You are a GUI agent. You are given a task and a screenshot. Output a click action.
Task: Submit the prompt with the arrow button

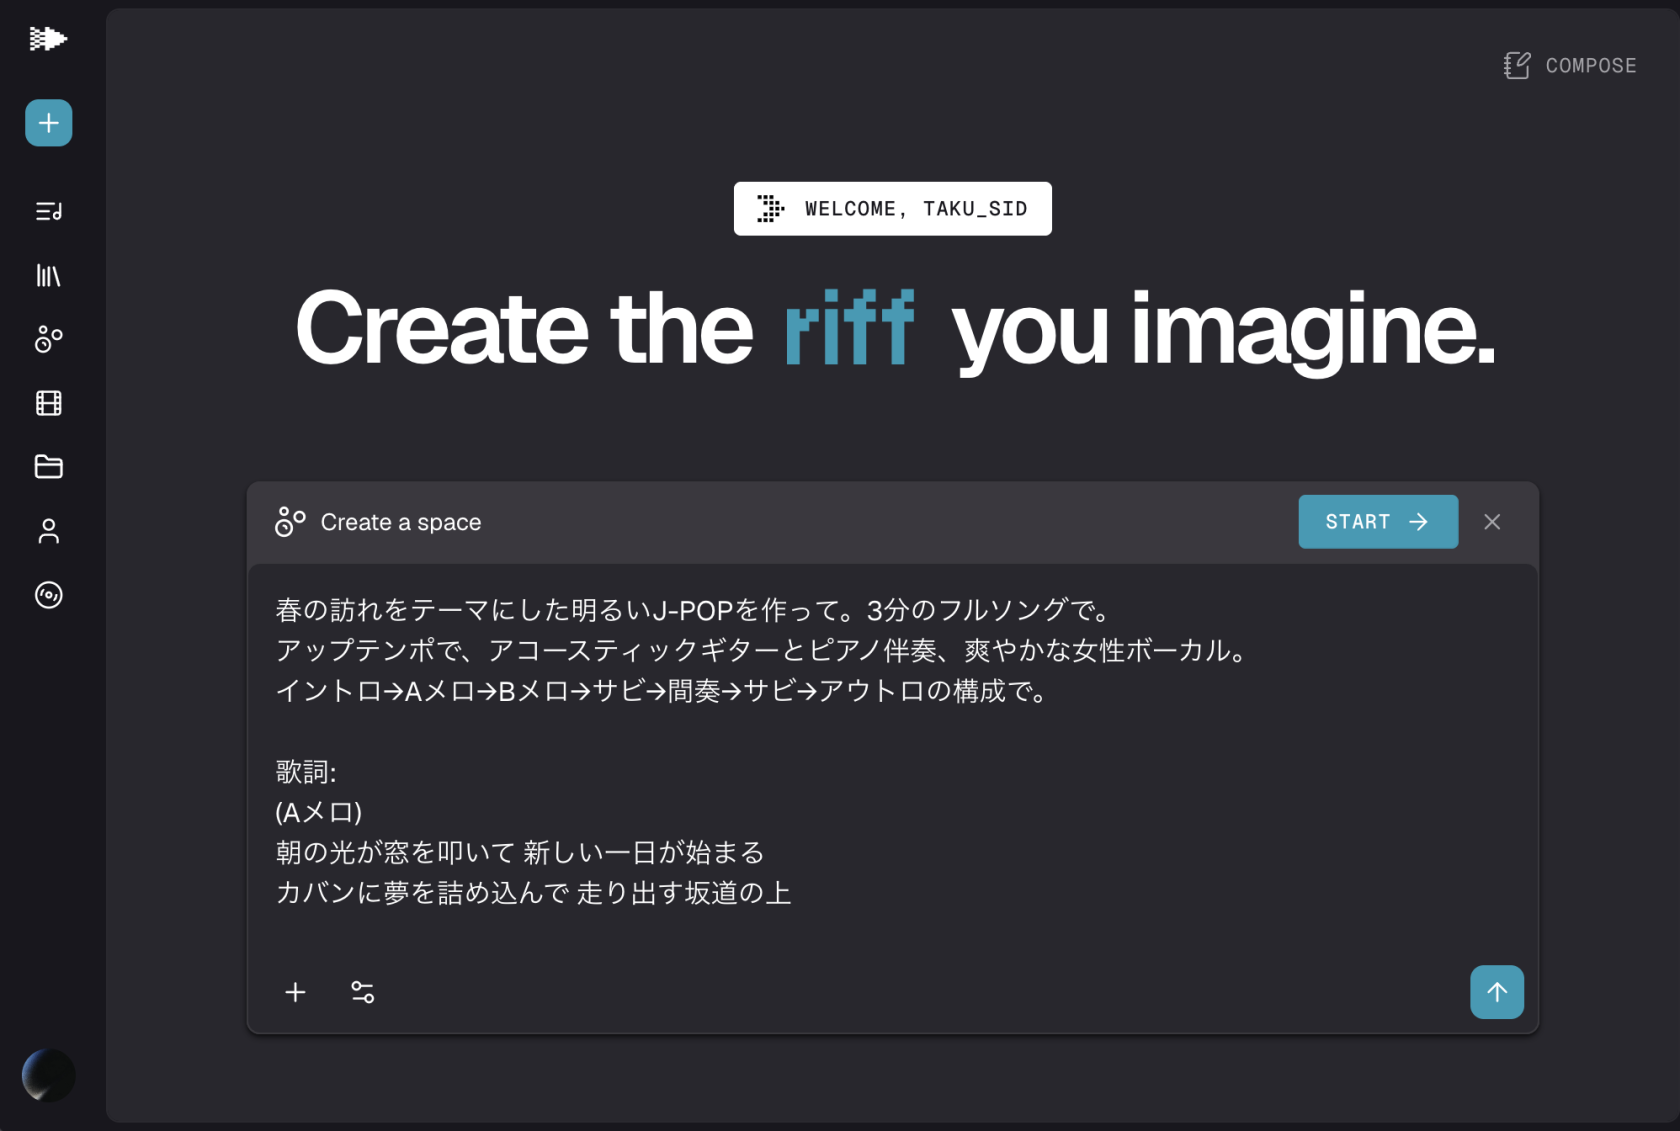[1497, 992]
